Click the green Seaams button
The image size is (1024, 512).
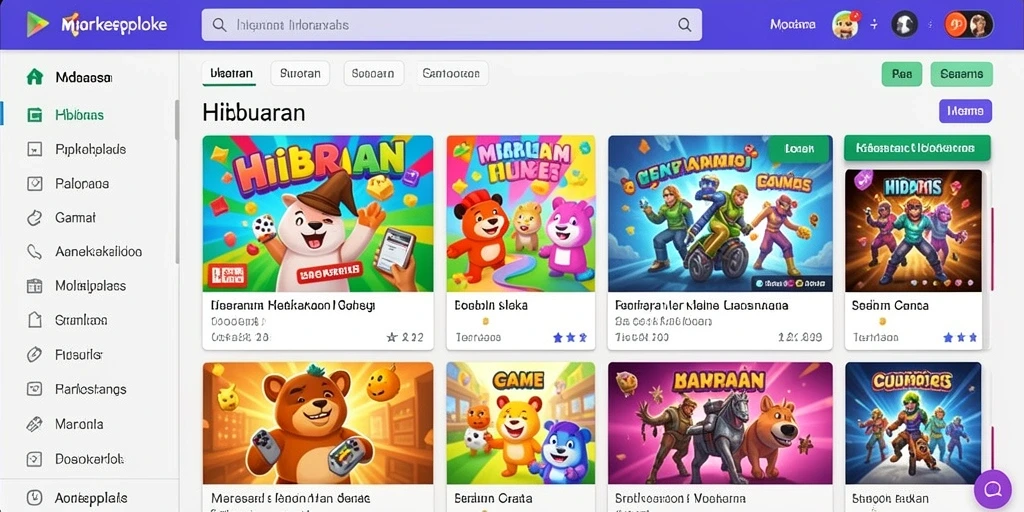click(x=961, y=74)
